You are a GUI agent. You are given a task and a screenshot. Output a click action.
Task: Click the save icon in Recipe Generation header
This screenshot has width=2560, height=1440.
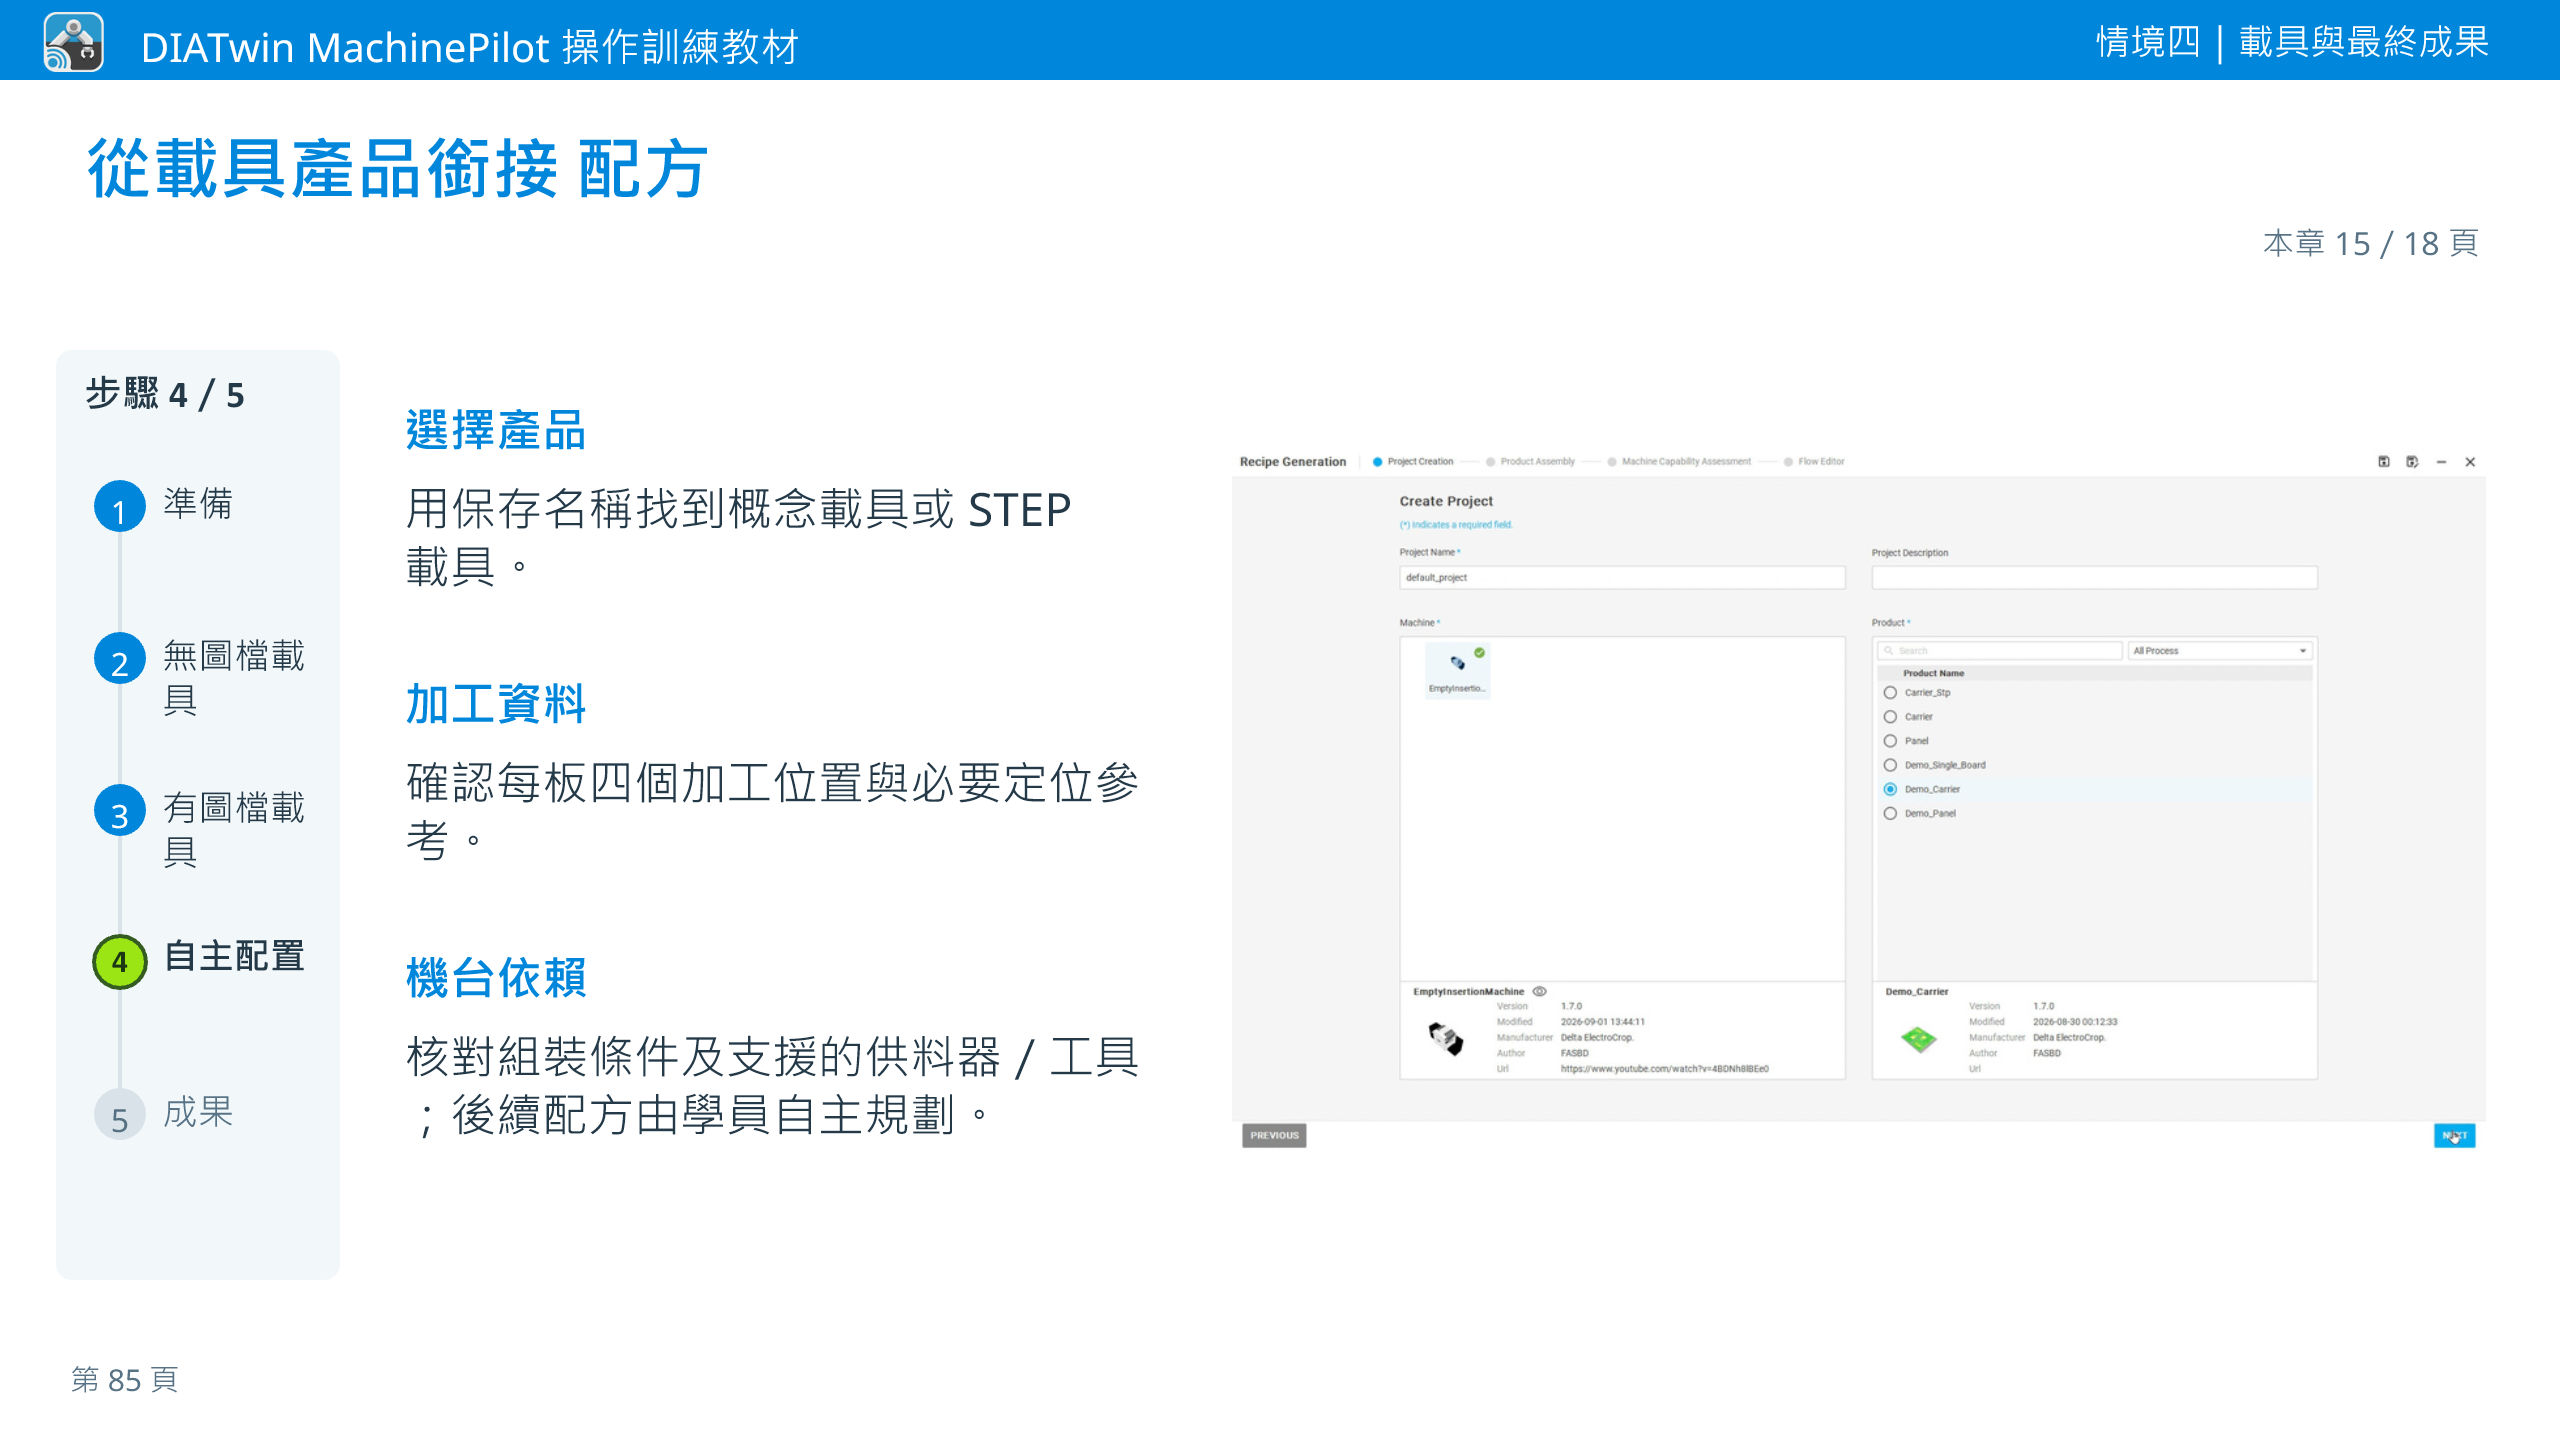pyautogui.click(x=2383, y=462)
